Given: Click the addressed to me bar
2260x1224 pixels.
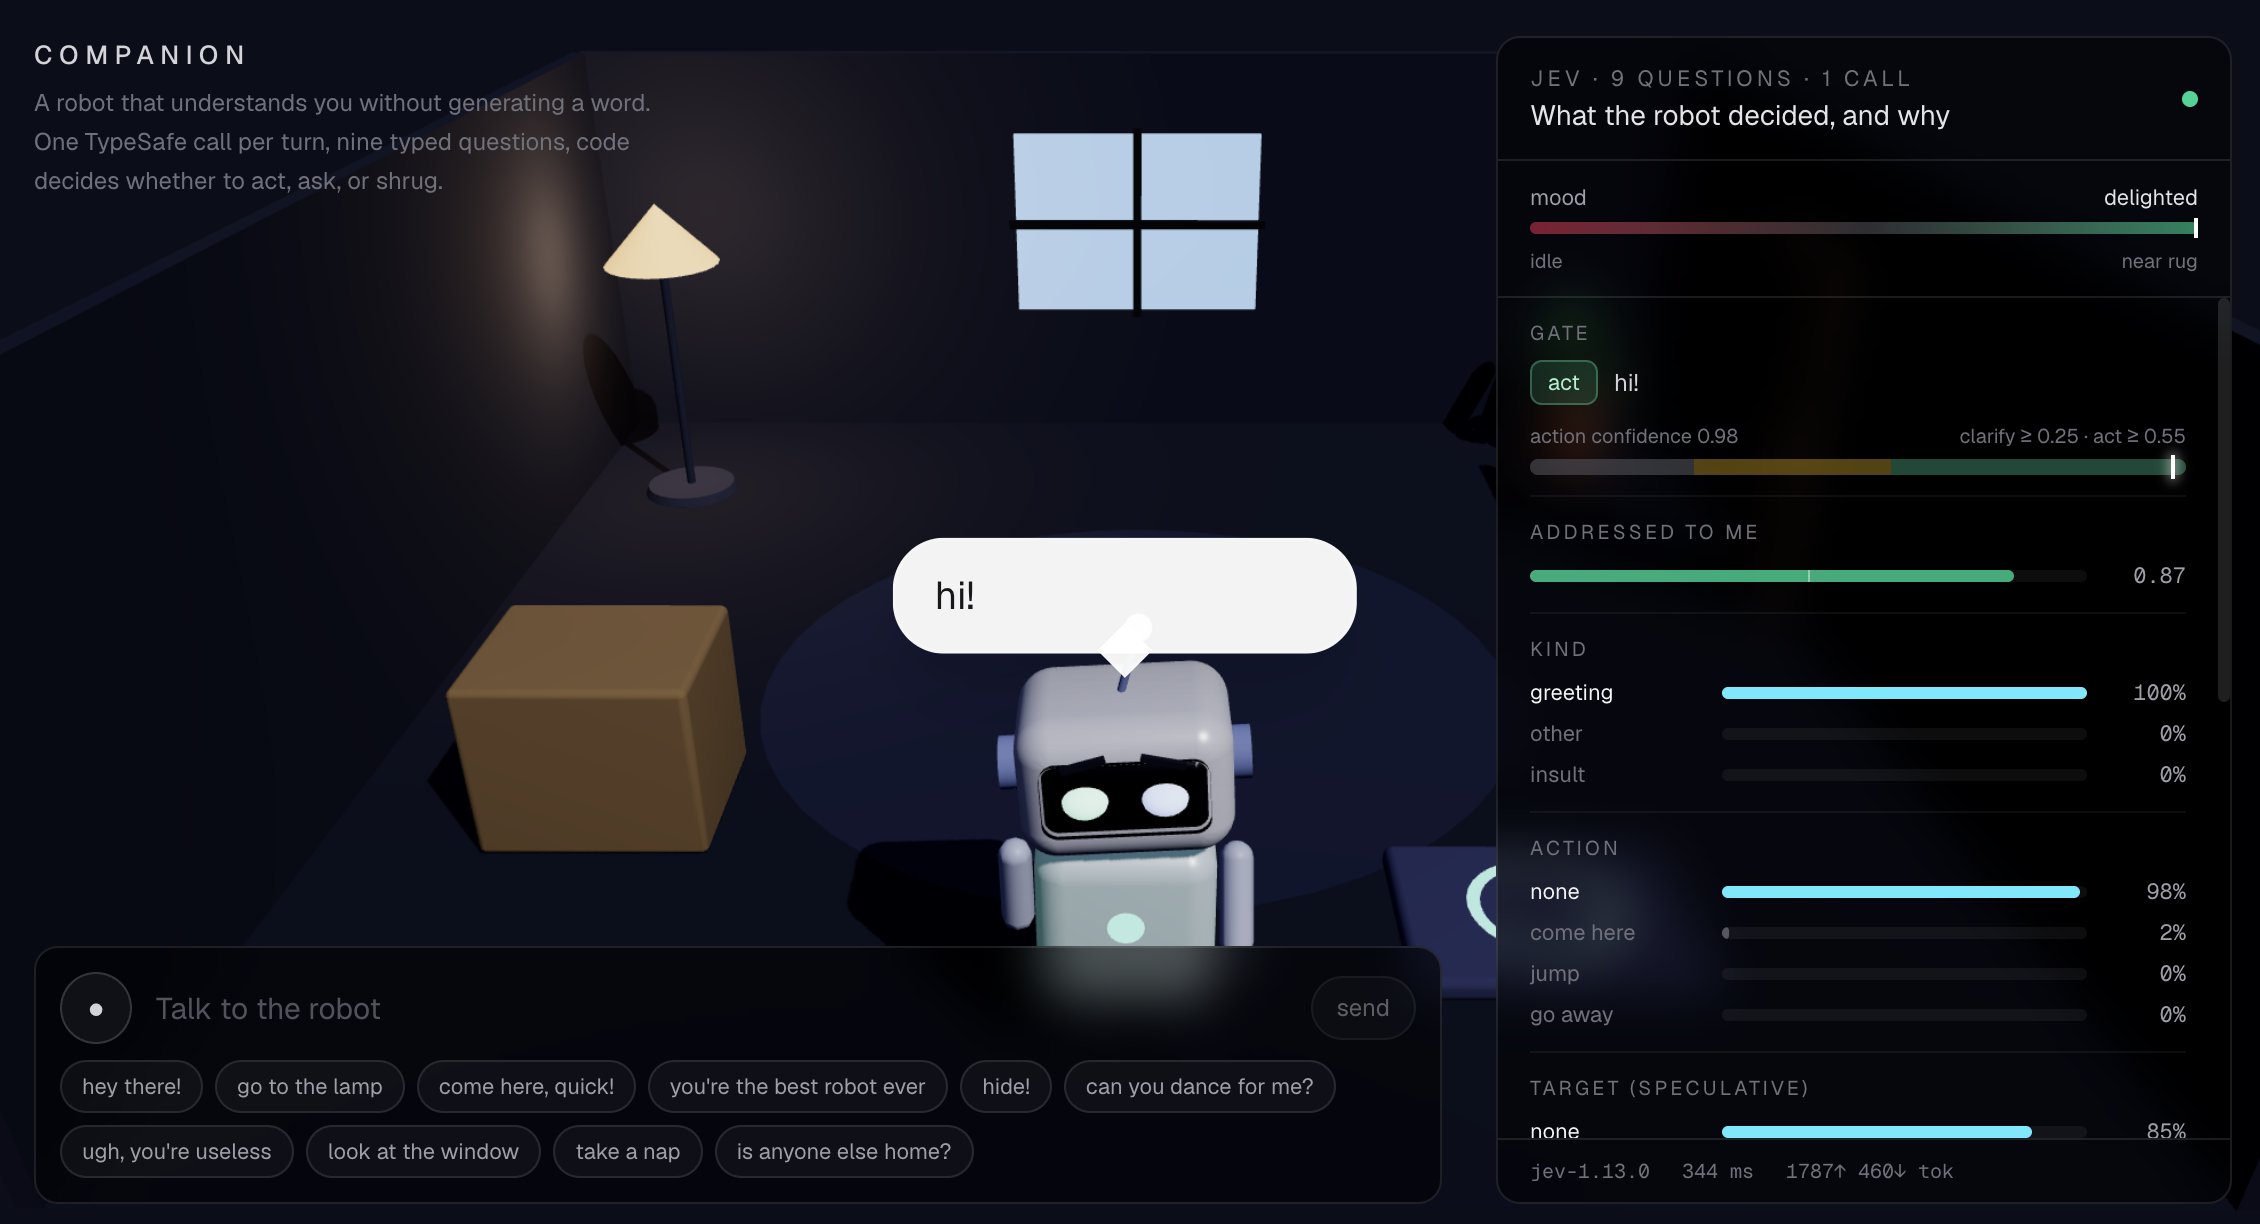Looking at the screenshot, I should pos(1808,576).
